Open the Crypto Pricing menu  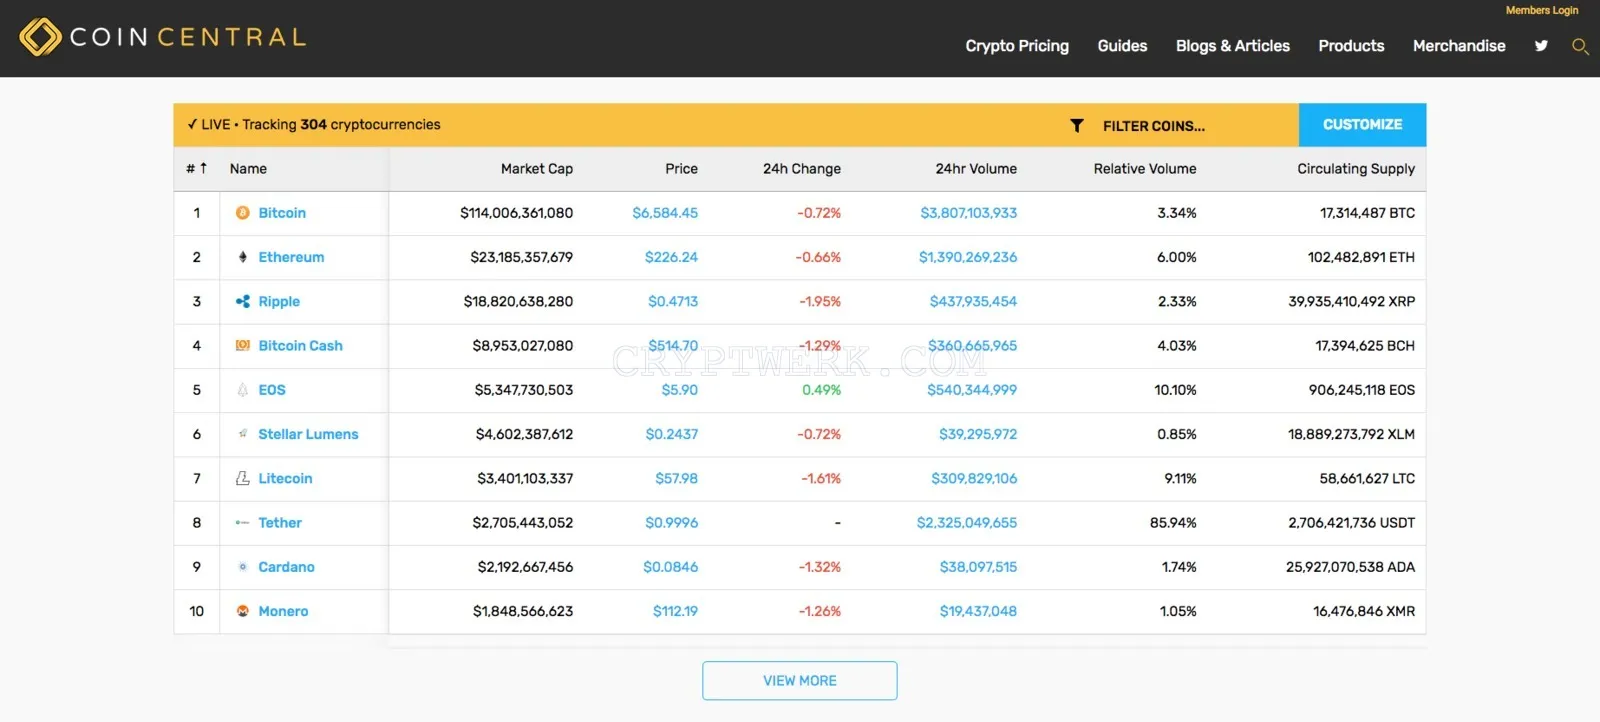1017,46
